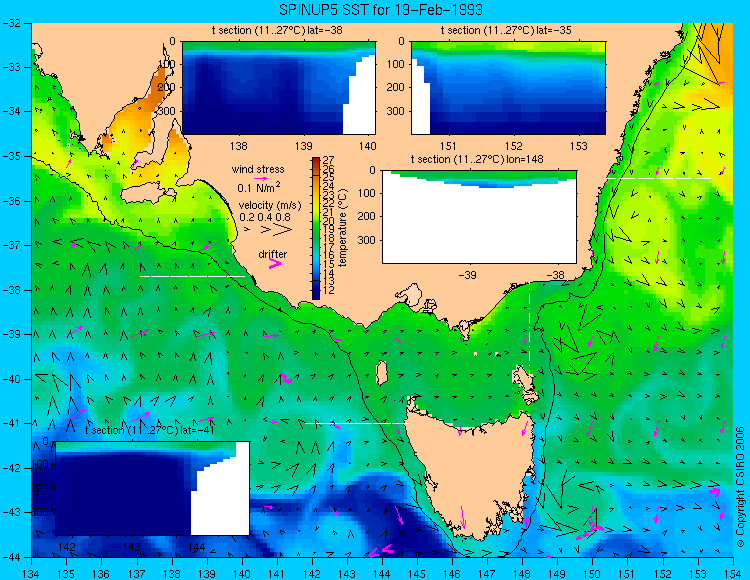Click the "t section (11..27°C) lat=-35" heading
Image resolution: width=750 pixels, height=580 pixels.
tap(506, 30)
